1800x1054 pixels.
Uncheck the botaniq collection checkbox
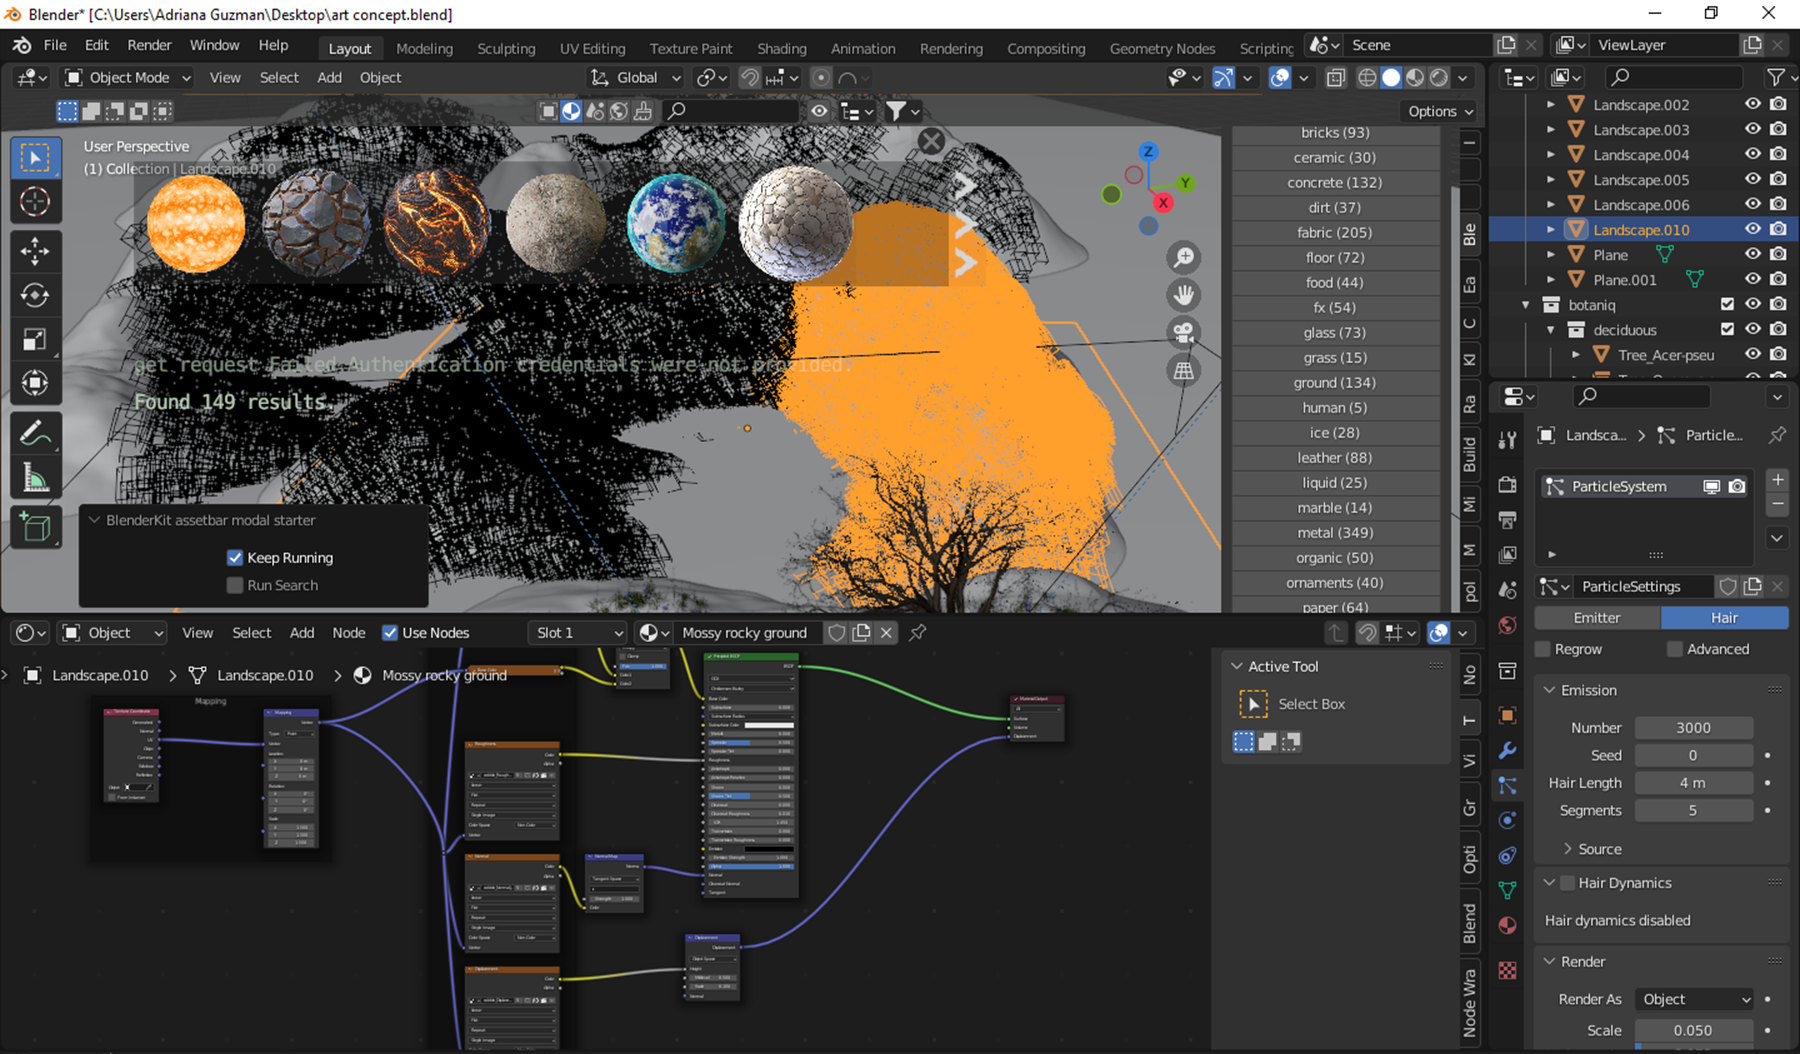tap(1727, 304)
